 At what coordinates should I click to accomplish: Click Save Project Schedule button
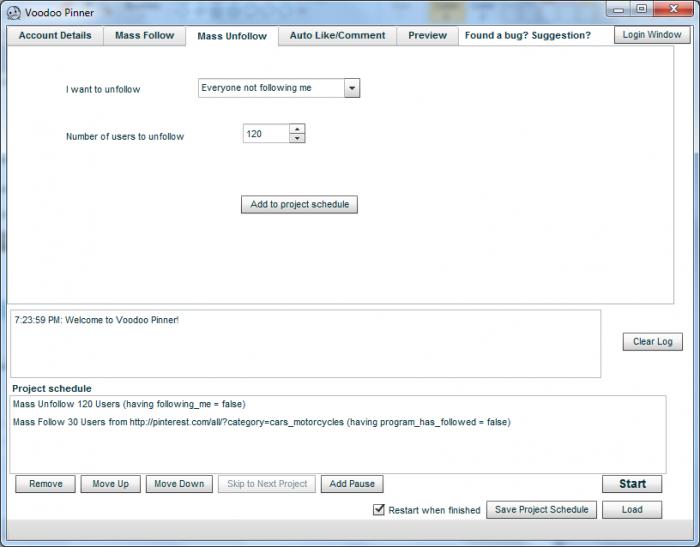(x=542, y=510)
